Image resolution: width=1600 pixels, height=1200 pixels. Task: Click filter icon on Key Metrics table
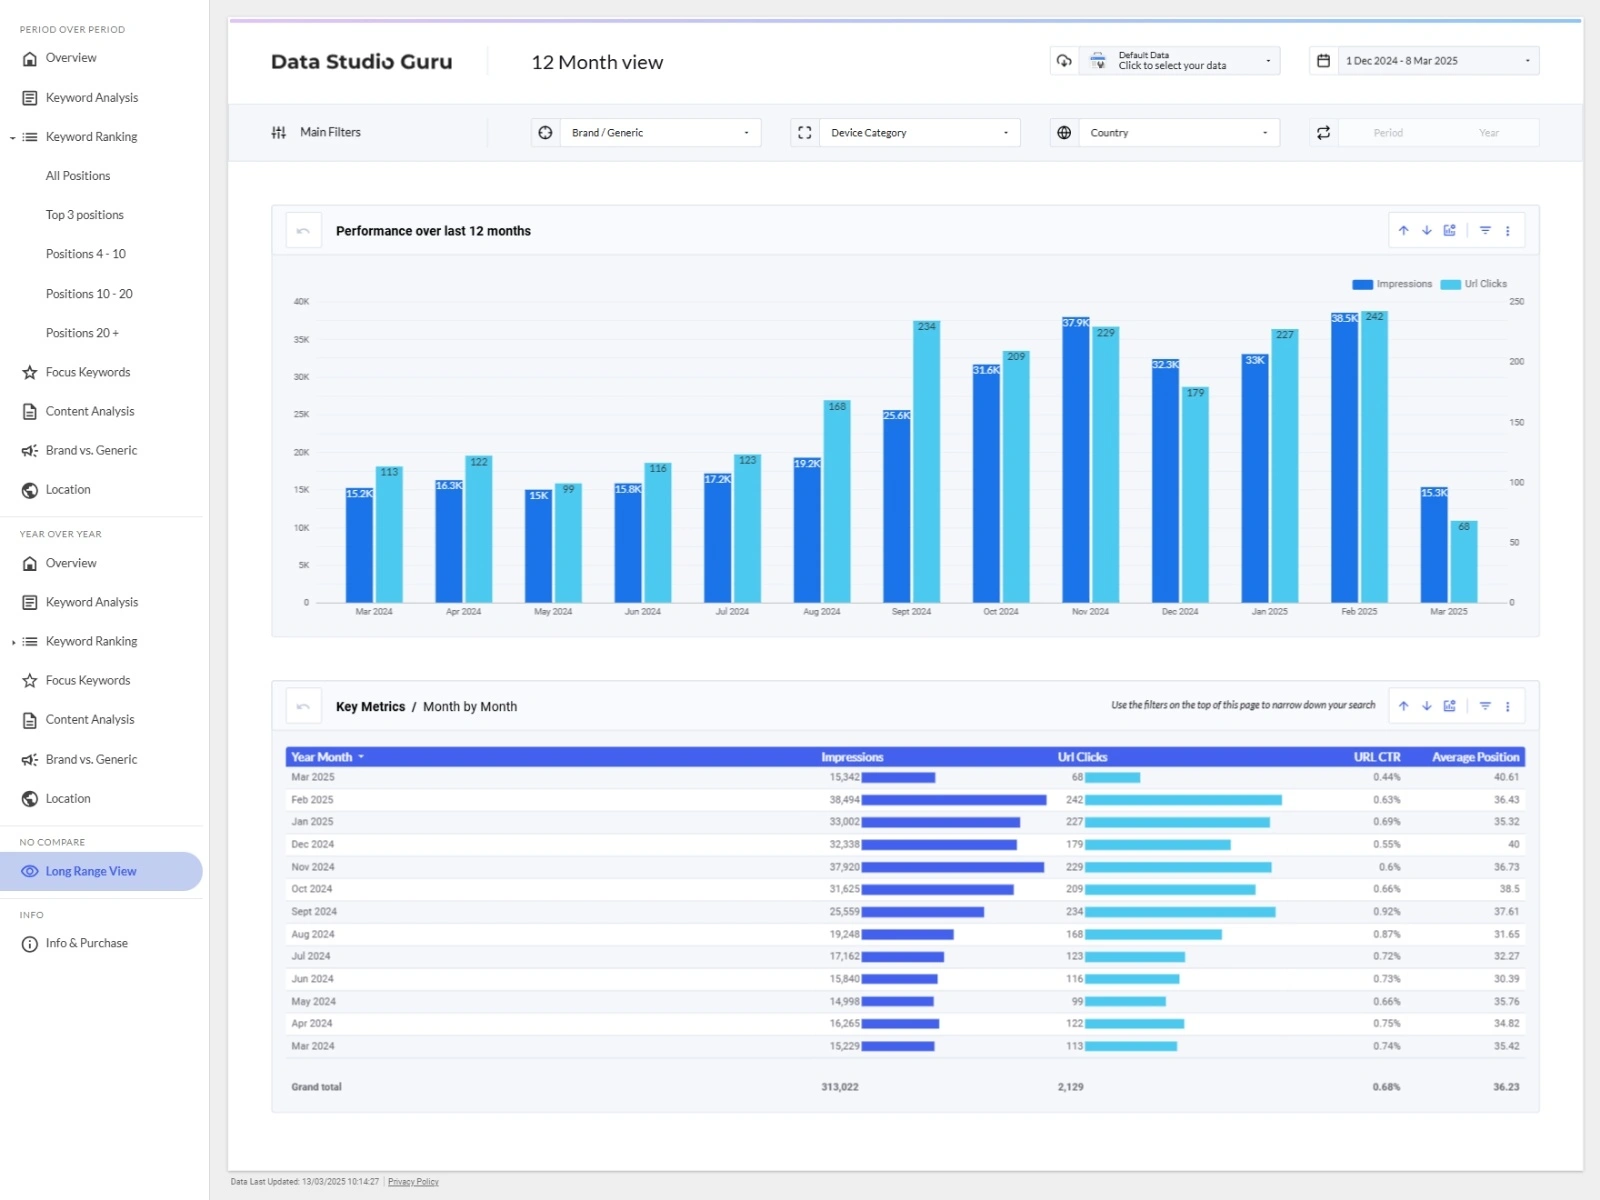[1485, 706]
